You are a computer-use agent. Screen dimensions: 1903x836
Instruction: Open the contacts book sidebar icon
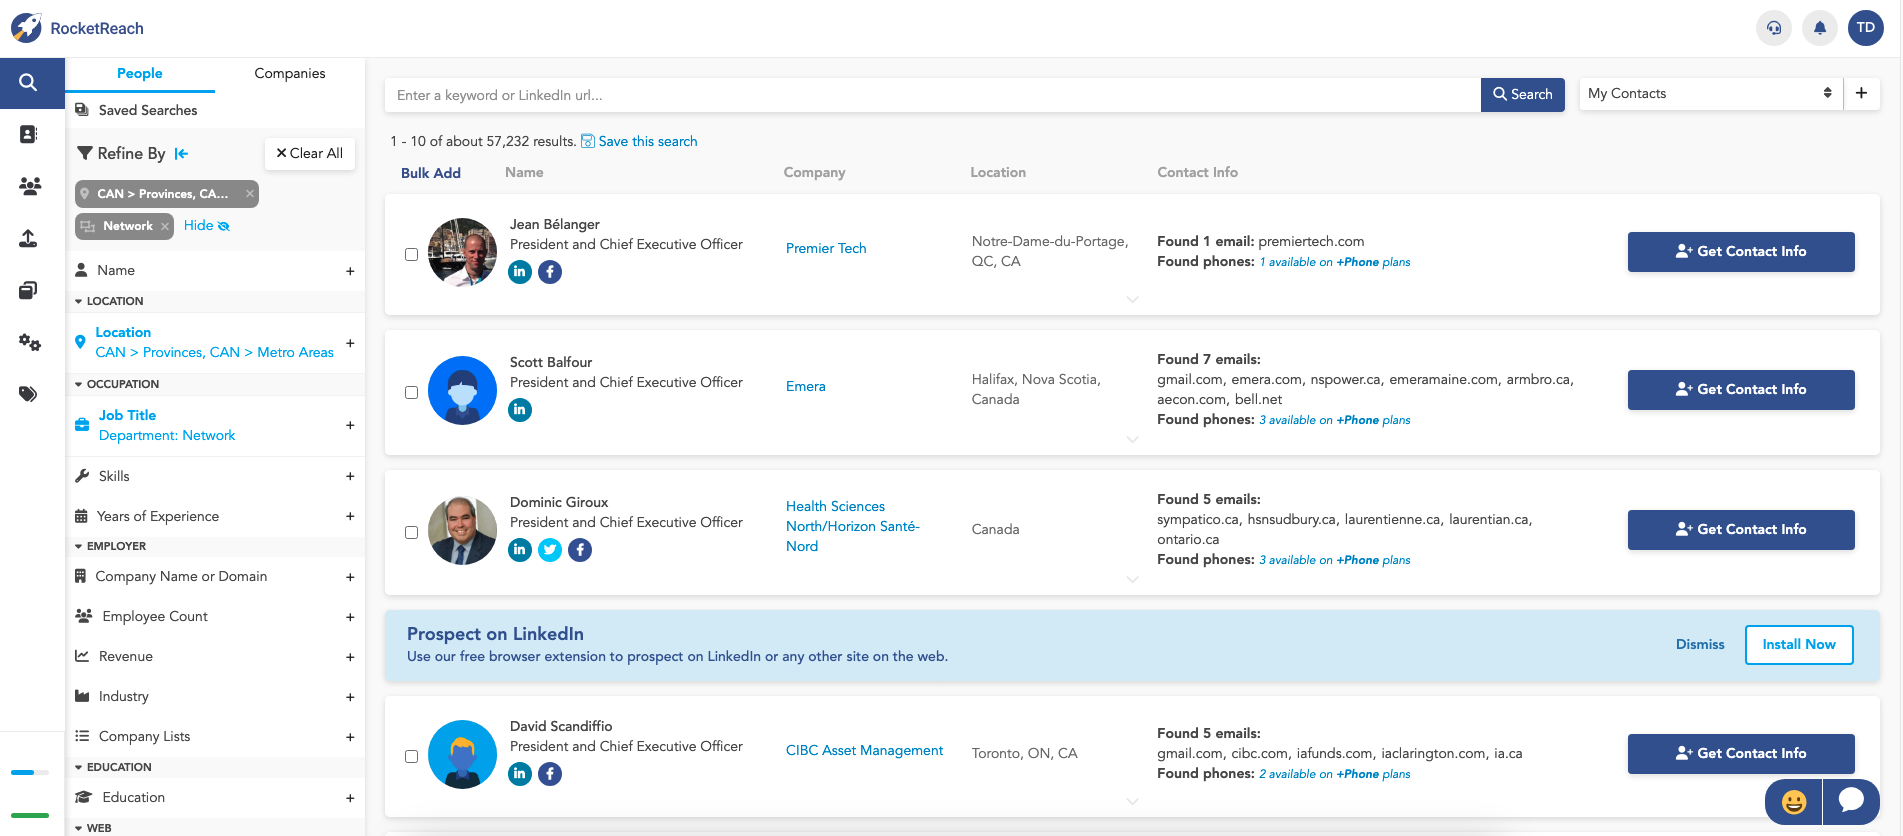[28, 134]
